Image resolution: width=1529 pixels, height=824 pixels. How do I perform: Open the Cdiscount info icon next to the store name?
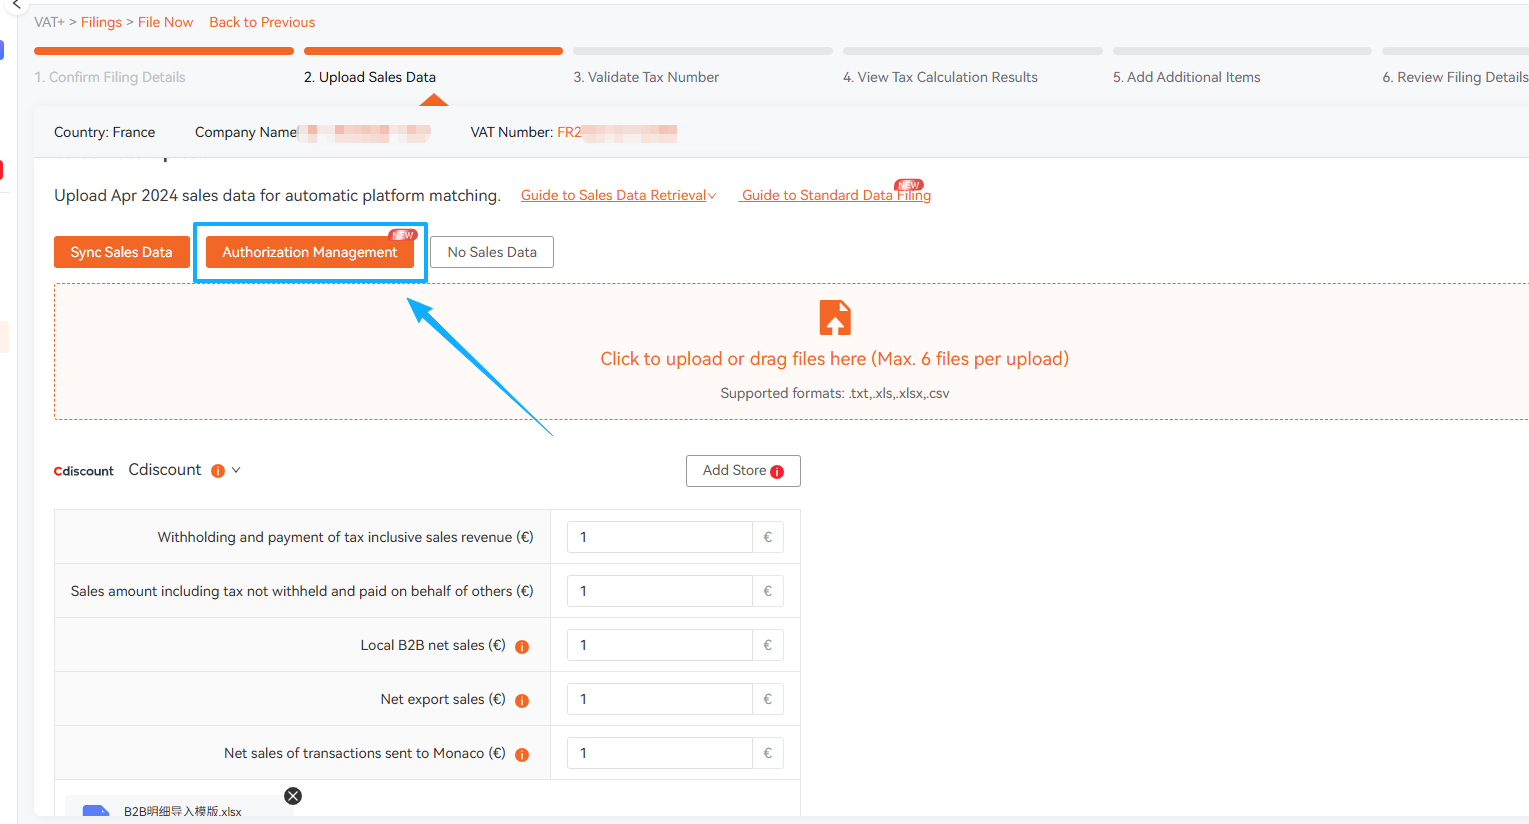pos(218,471)
